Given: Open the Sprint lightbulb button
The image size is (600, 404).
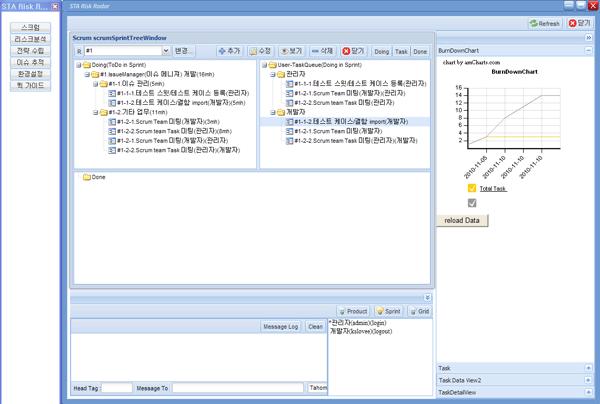Looking at the screenshot, I should [388, 312].
